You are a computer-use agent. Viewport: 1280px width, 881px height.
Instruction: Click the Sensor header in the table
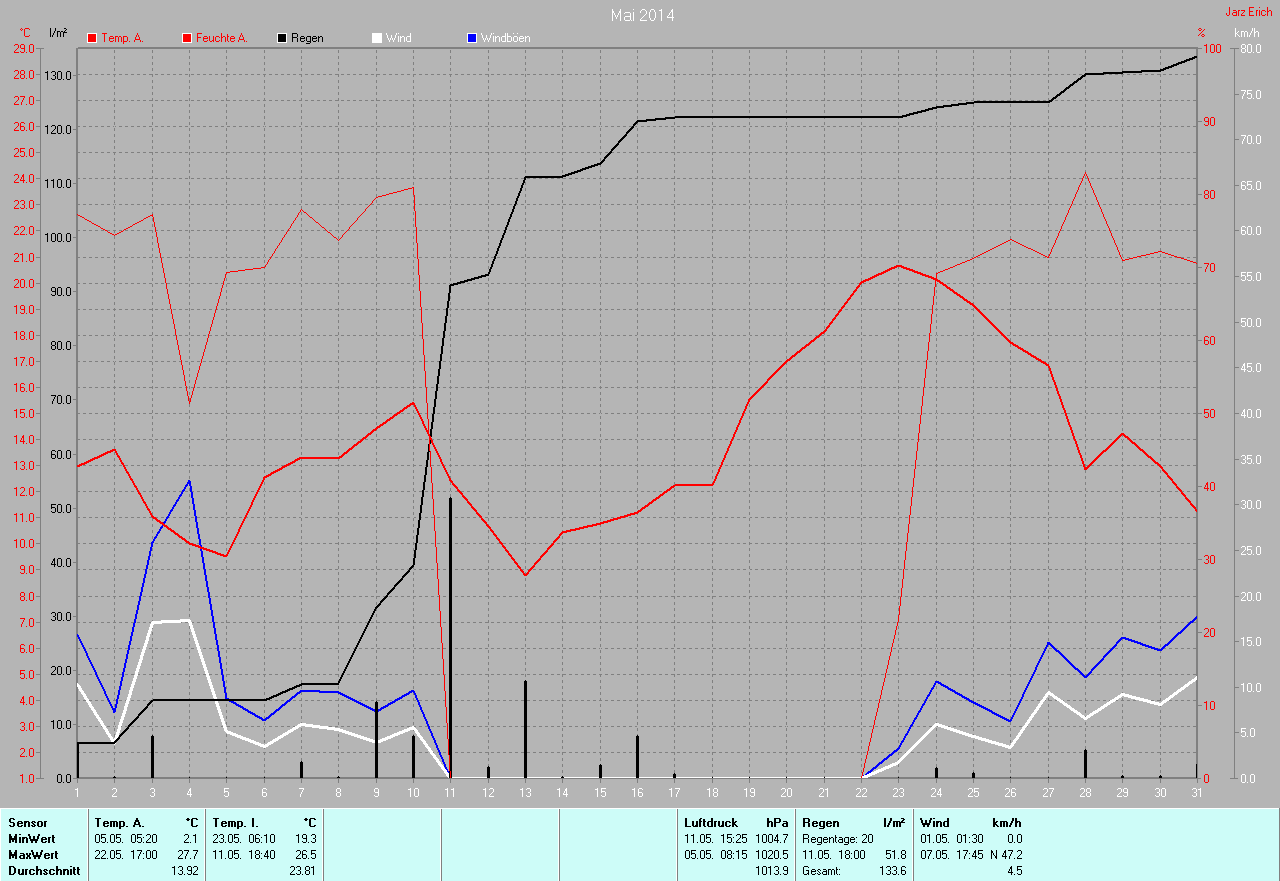[x=27, y=822]
